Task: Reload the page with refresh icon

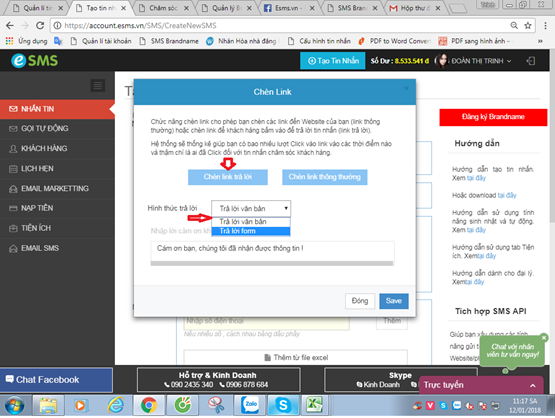Action: tap(40, 25)
